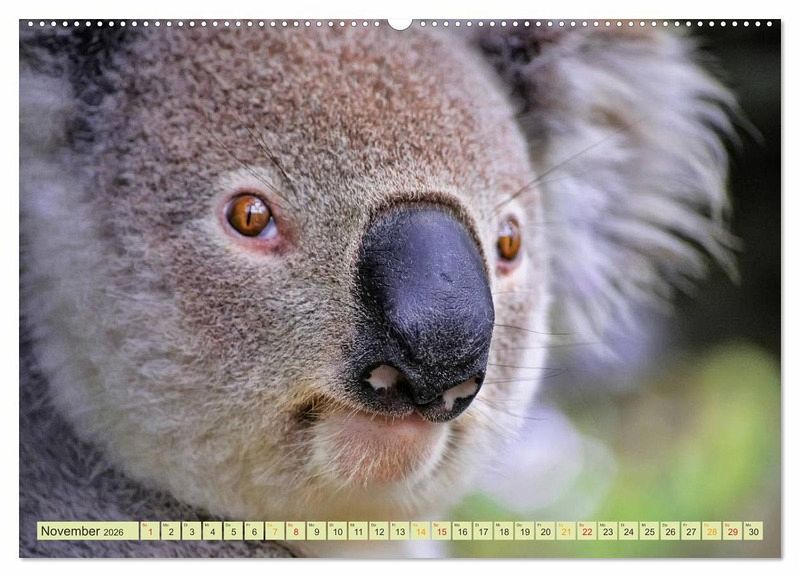Image resolution: width=800 pixels, height=577 pixels.
Task: Pick day 10 on the calendar row
Action: click(337, 531)
